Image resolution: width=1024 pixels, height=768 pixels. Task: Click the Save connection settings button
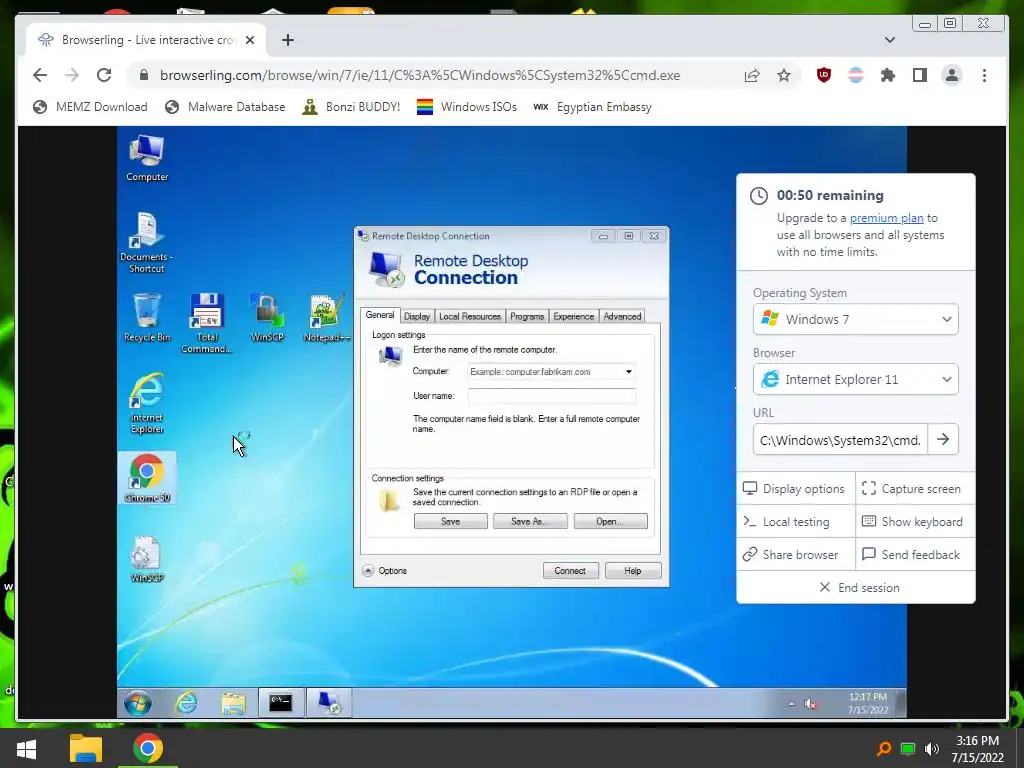tap(451, 521)
